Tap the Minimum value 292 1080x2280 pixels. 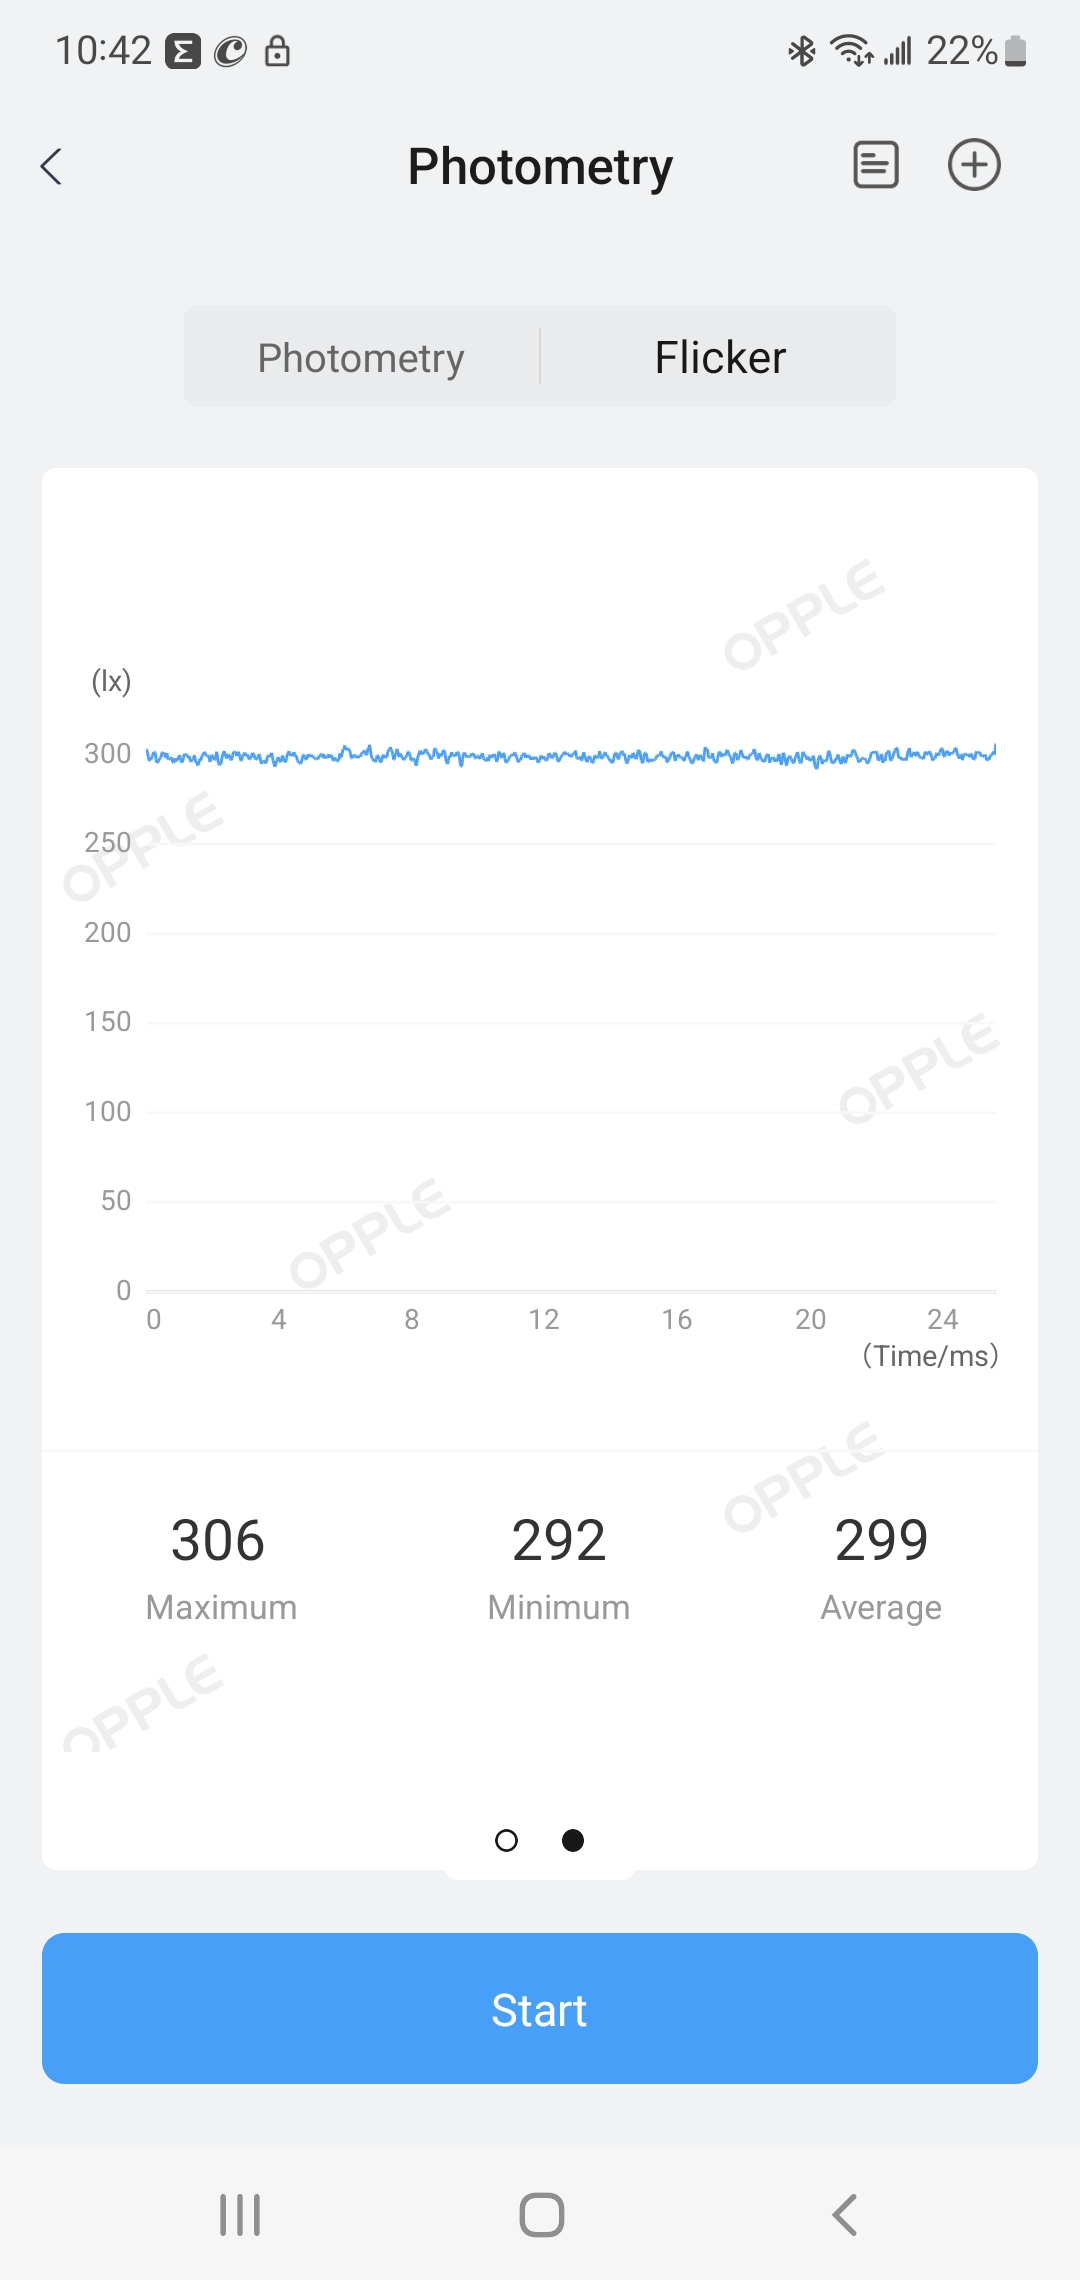click(x=558, y=1540)
